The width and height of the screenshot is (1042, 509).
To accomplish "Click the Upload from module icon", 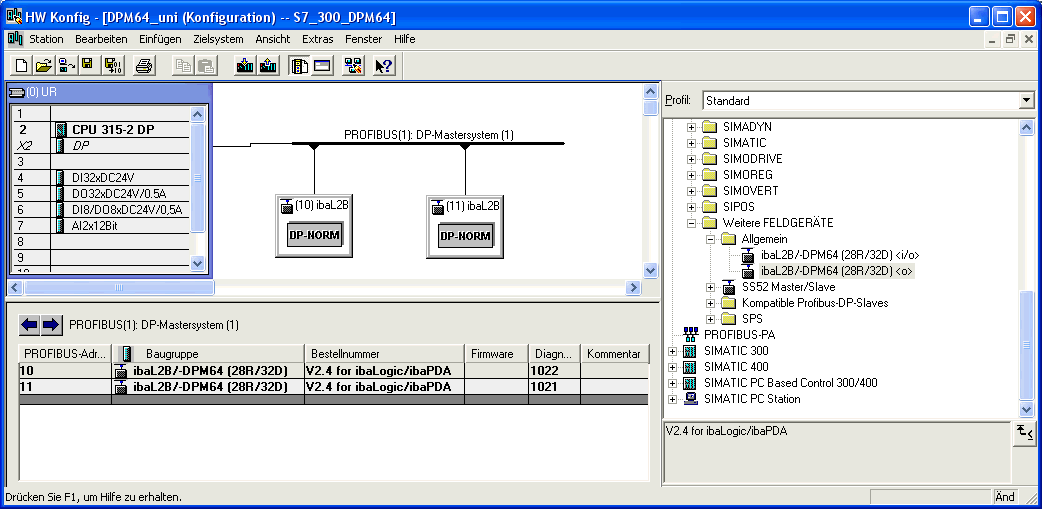I will 268,66.
